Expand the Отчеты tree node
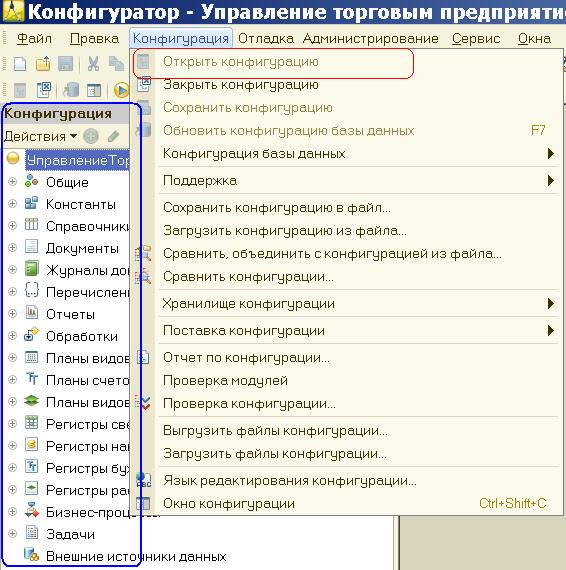Viewport: 566px width, 570px height. [12, 313]
